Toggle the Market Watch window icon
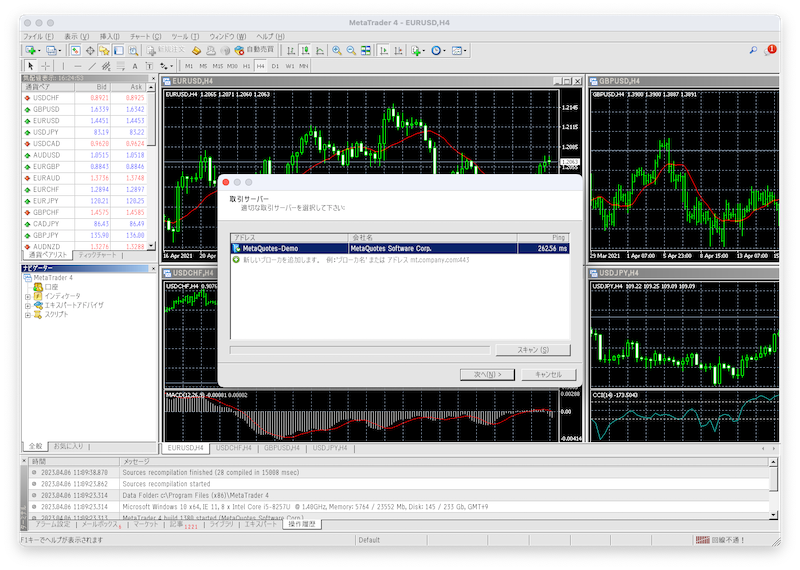The height and width of the screenshot is (570, 800). [76, 50]
